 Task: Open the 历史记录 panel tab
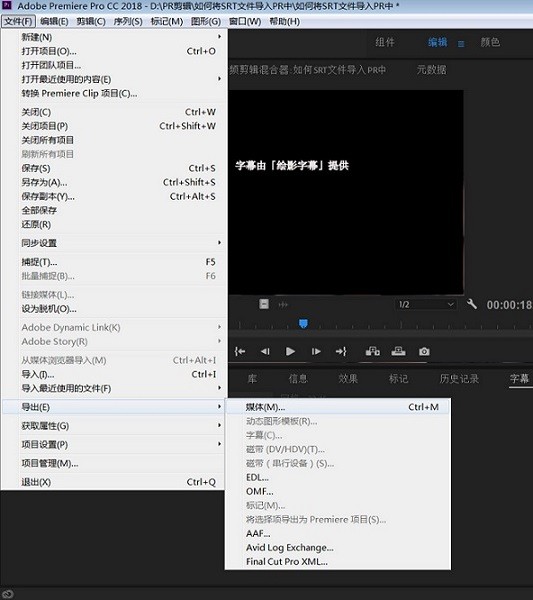[459, 379]
